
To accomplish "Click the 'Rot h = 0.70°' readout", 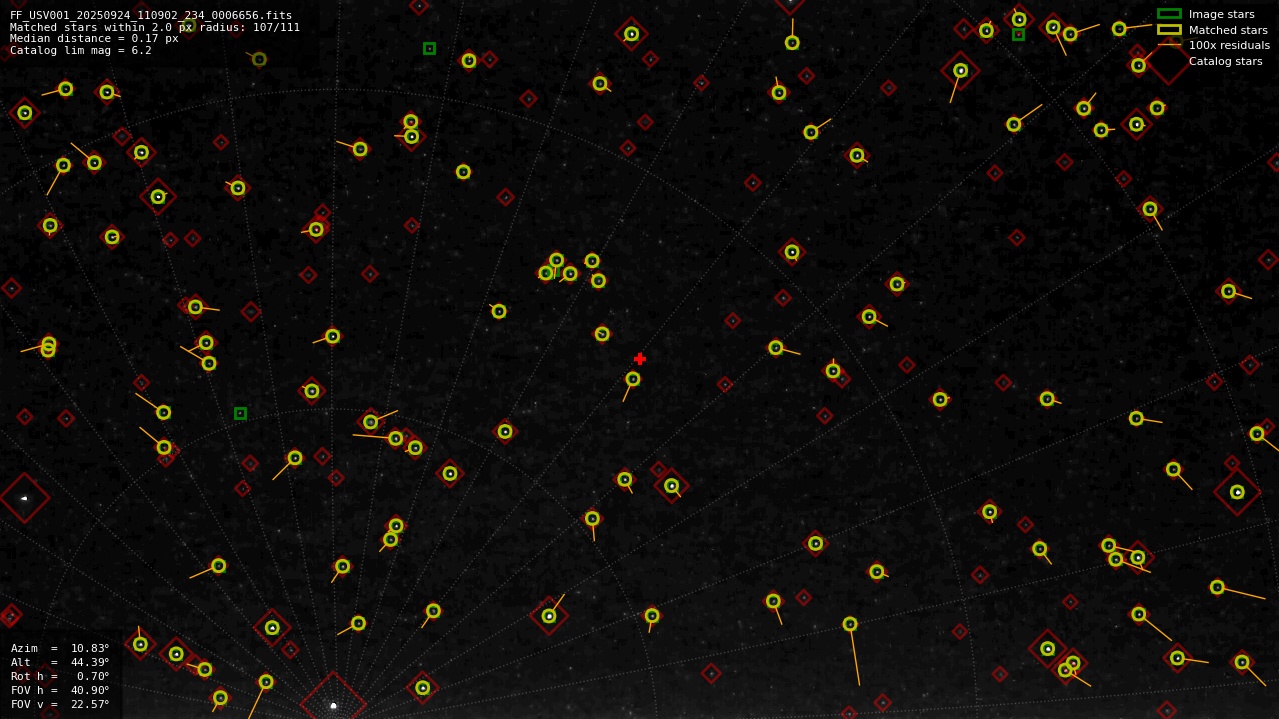I will tap(60, 676).
